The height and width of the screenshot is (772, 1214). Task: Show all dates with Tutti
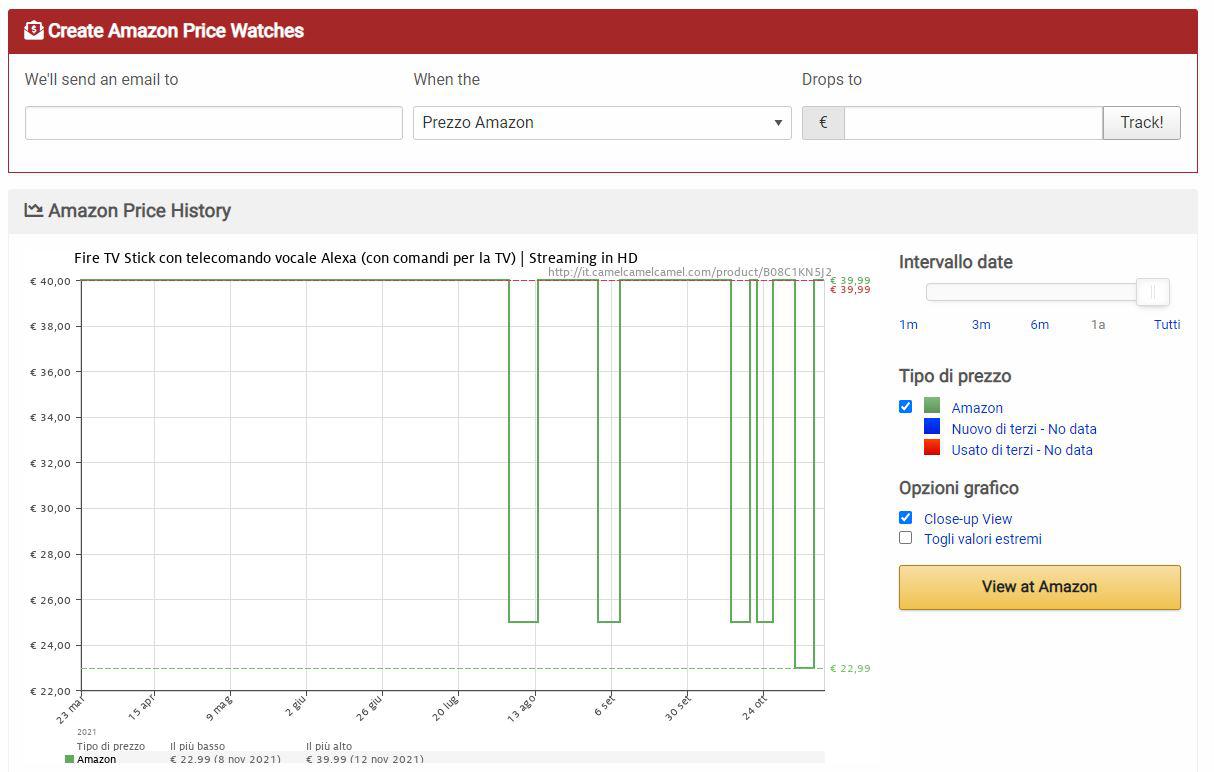tap(1166, 324)
